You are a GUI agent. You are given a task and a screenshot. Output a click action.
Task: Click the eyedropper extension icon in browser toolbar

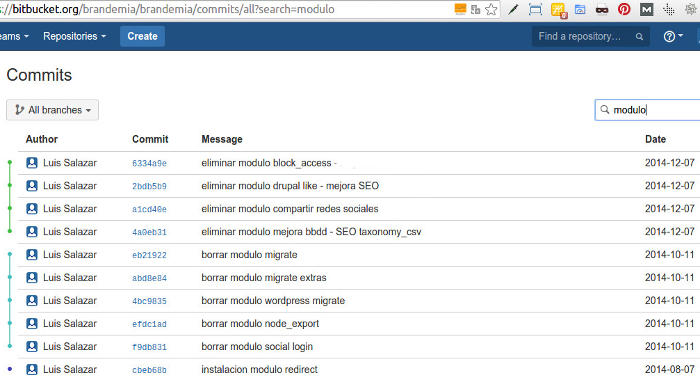coord(513,9)
